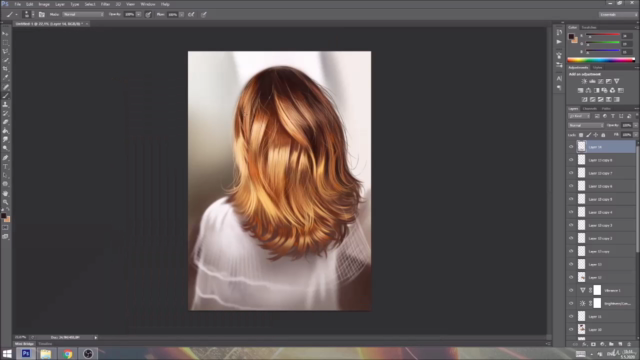Select the Hand tool

click(x=5, y=193)
